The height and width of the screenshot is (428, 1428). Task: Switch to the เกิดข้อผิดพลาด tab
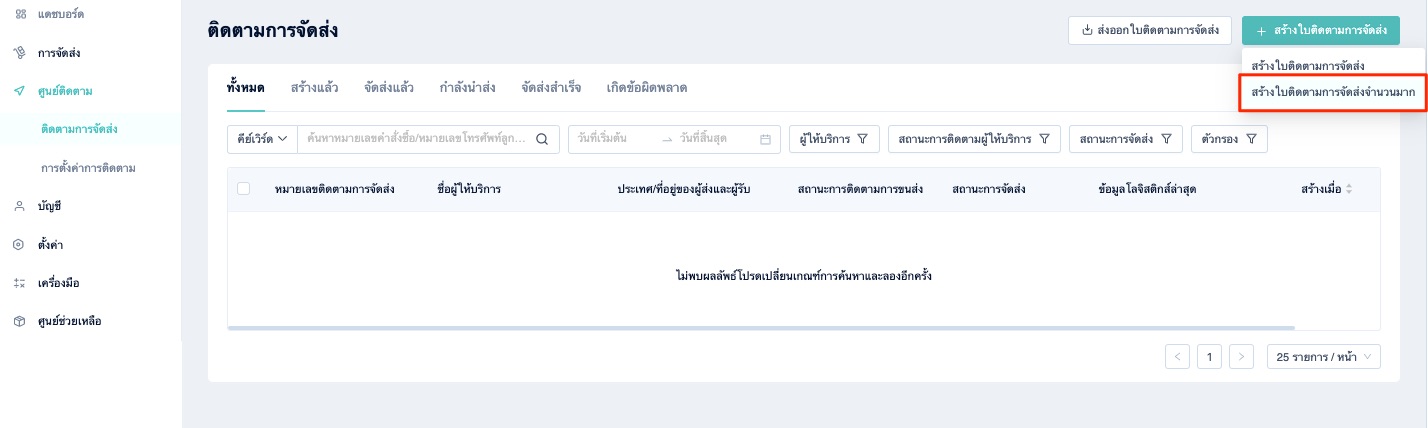[647, 88]
